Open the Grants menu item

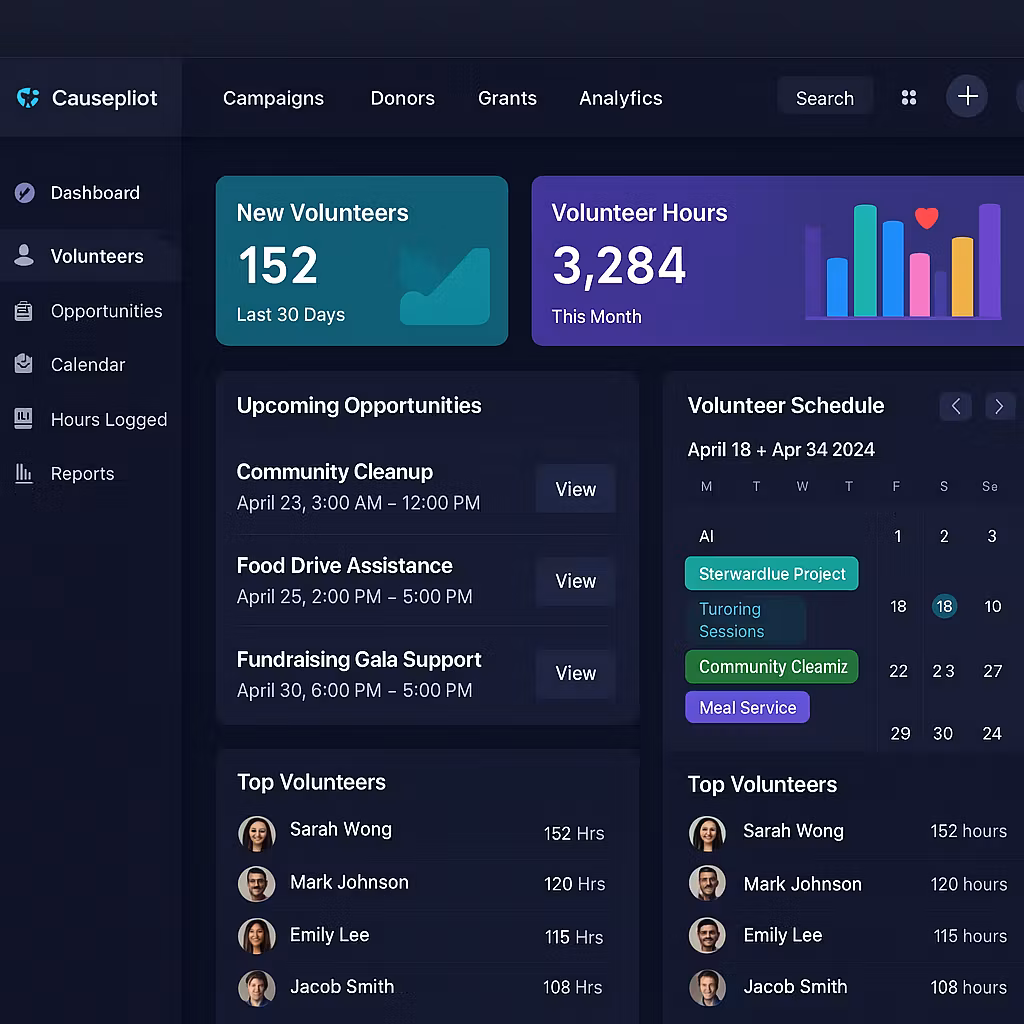pos(507,98)
